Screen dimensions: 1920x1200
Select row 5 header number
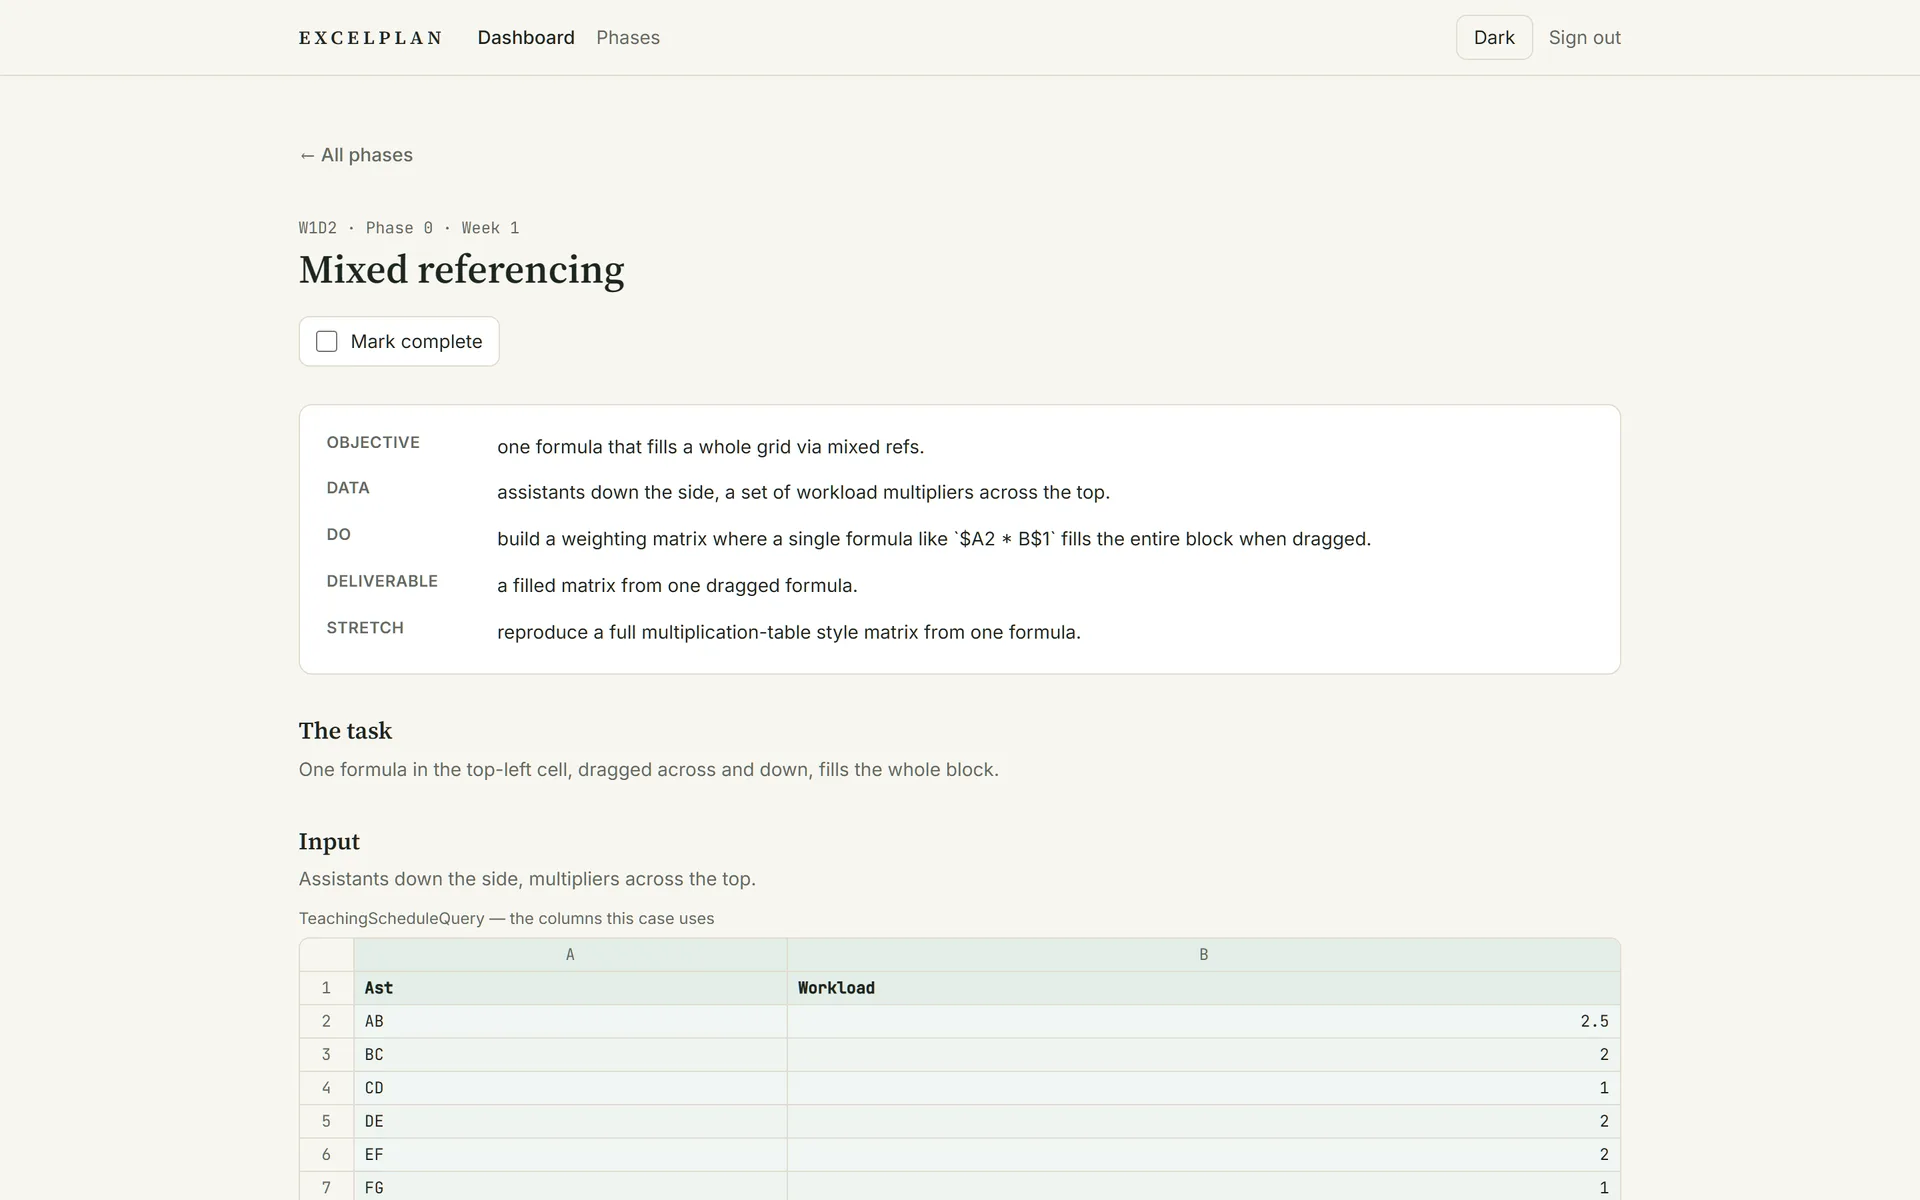pos(326,1121)
